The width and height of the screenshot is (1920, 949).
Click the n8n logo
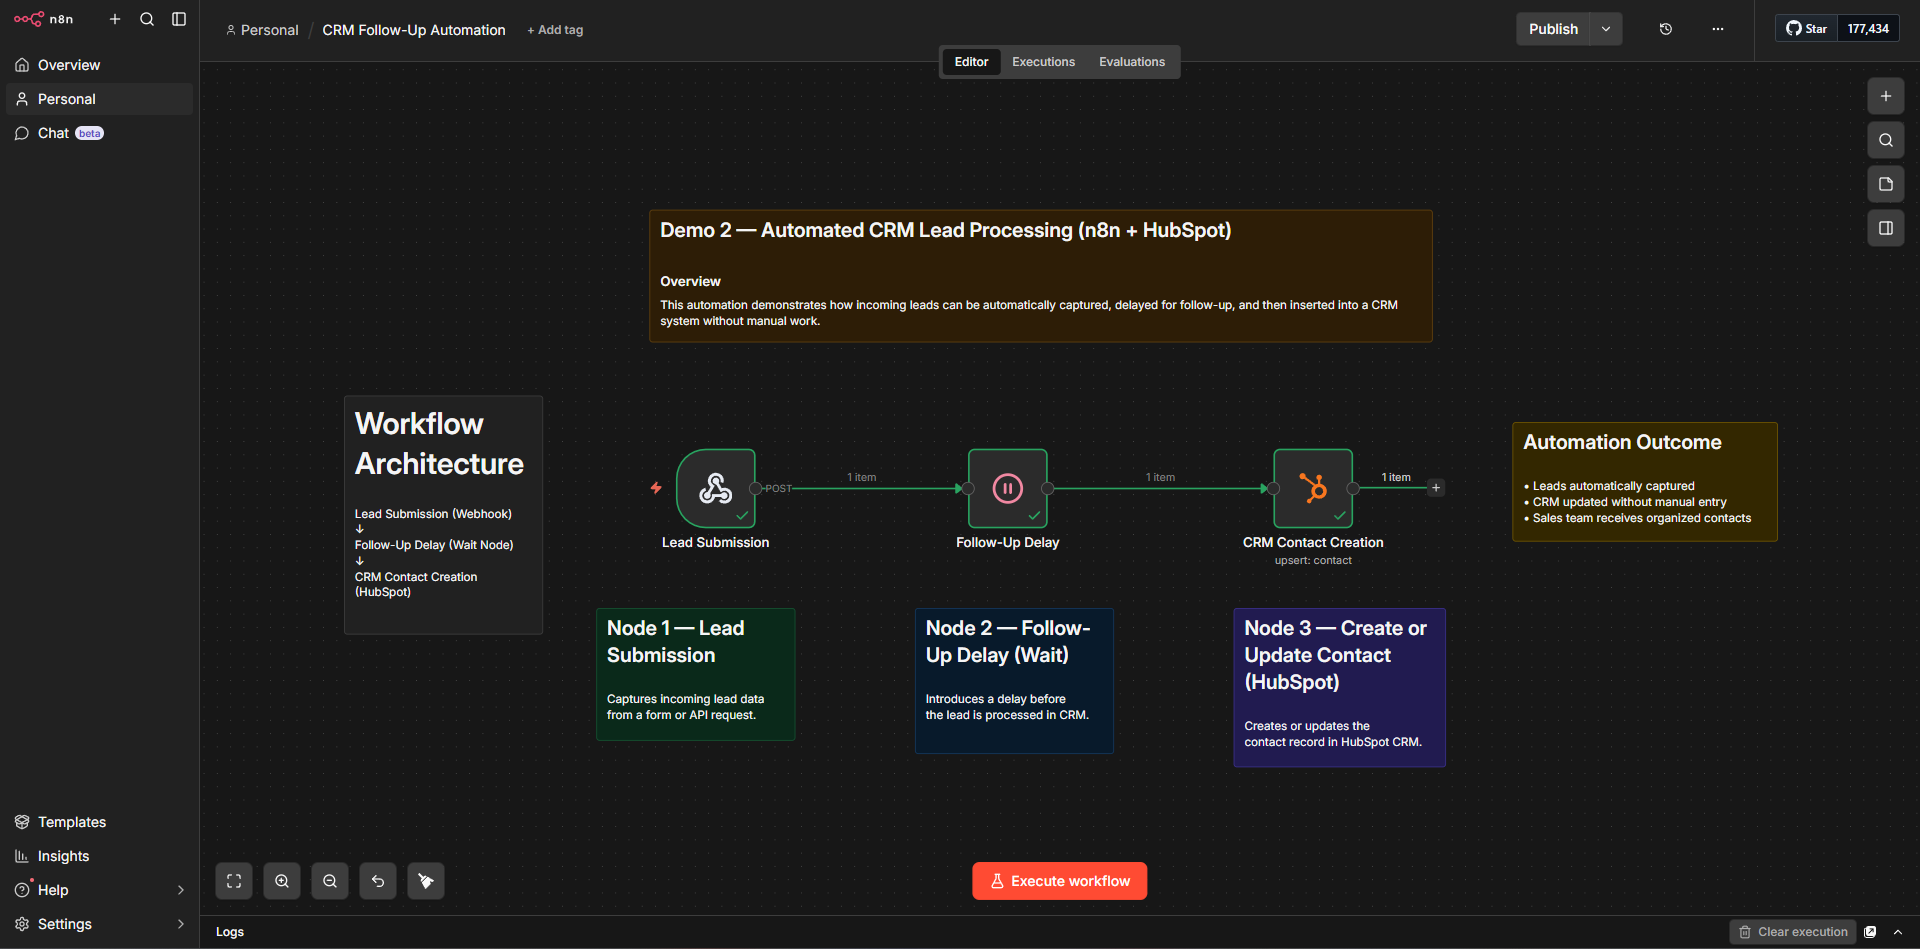coord(43,19)
